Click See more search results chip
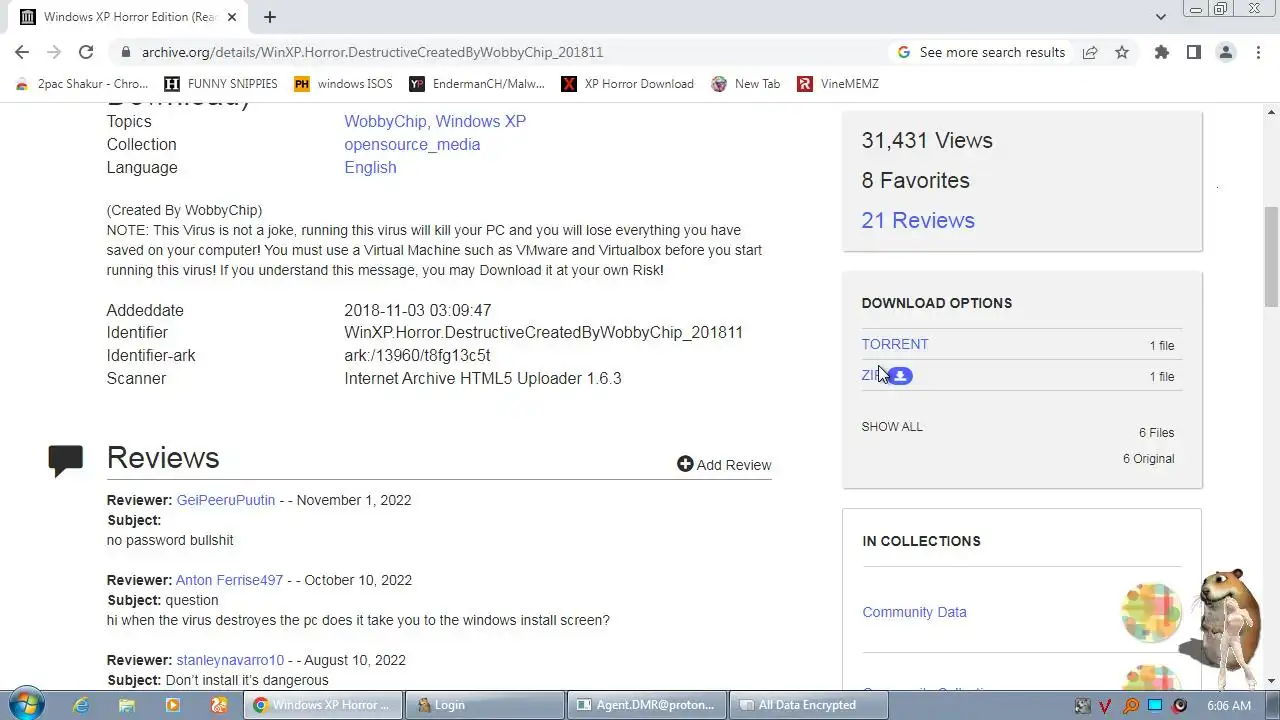 pos(982,52)
